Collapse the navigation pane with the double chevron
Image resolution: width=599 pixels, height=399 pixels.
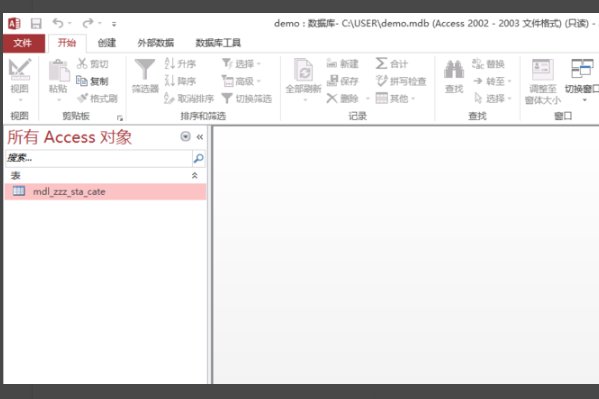point(199,137)
